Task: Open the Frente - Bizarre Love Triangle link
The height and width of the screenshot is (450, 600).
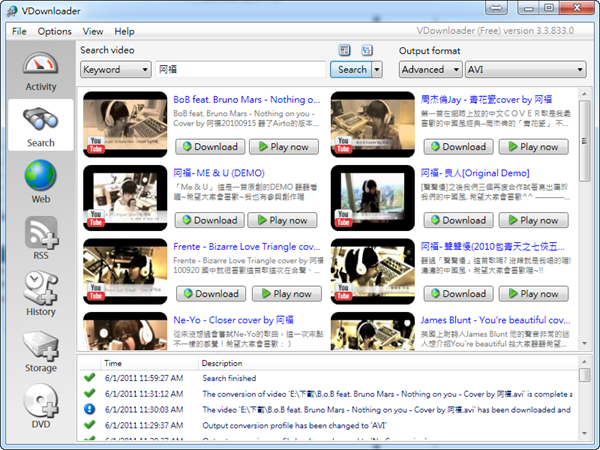Action: [x=247, y=246]
